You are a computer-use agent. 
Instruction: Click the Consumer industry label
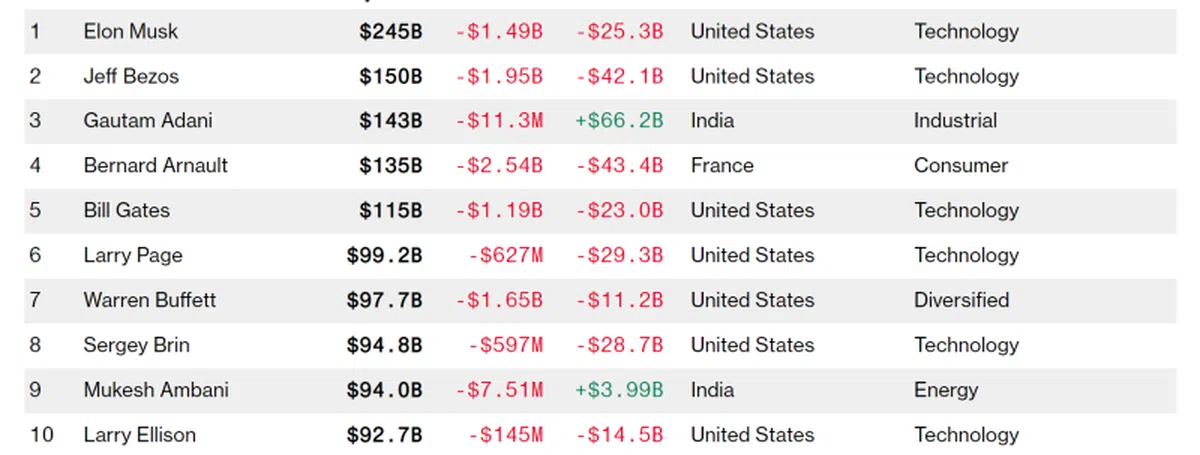(x=960, y=166)
